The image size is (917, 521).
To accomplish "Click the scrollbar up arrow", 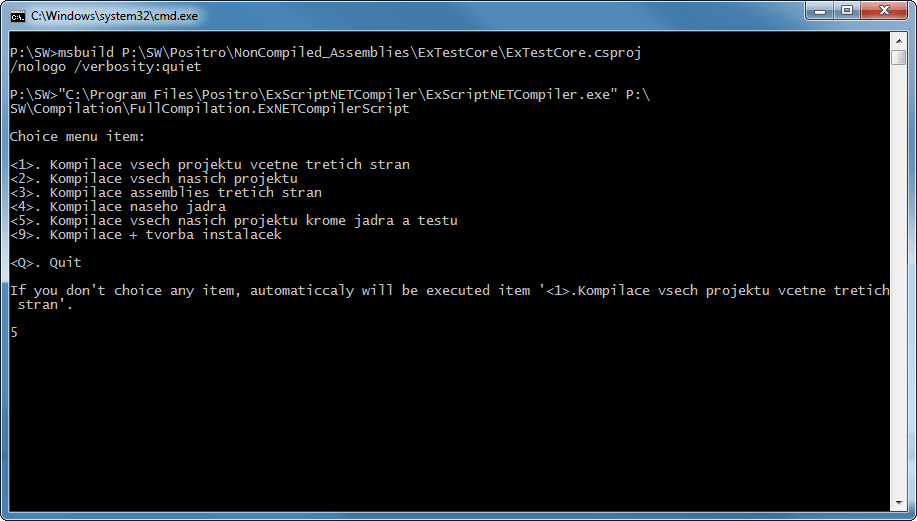I will click(x=898, y=40).
